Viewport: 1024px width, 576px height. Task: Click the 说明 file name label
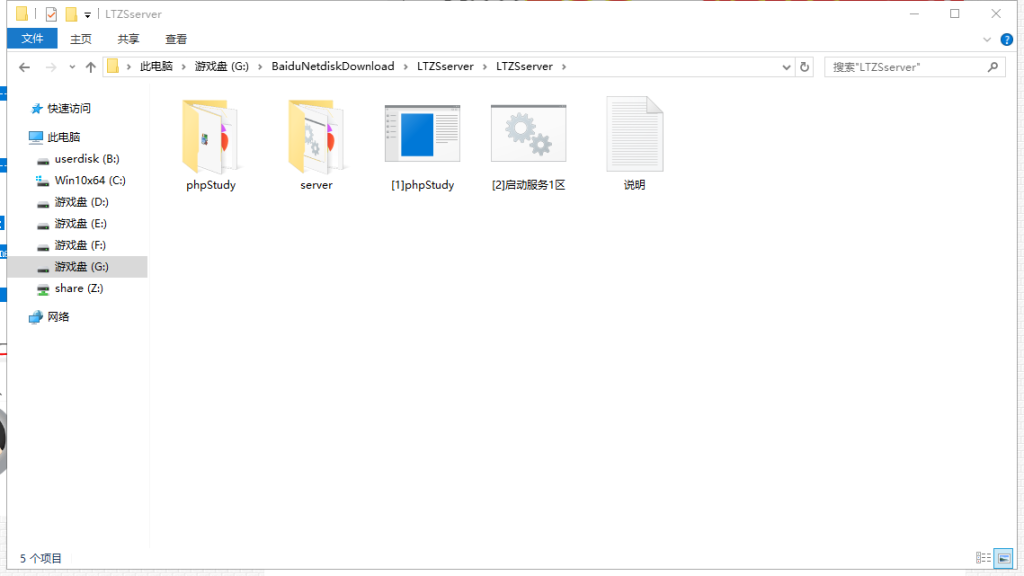click(x=635, y=185)
